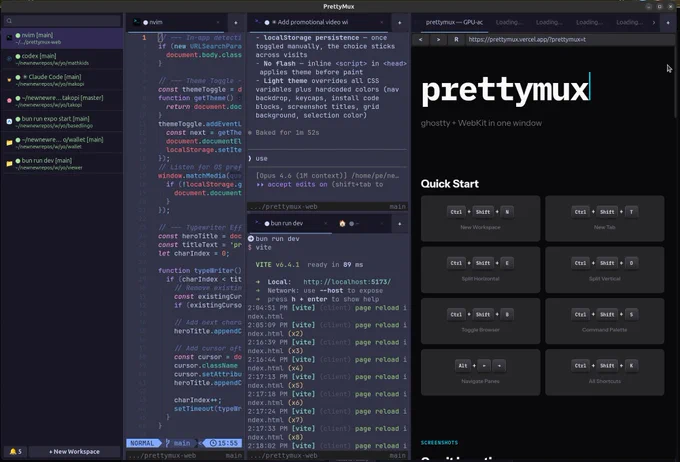This screenshot has height=462, width=680.
Task: Open the Claude Code [main] workspace
Action: 62,80
